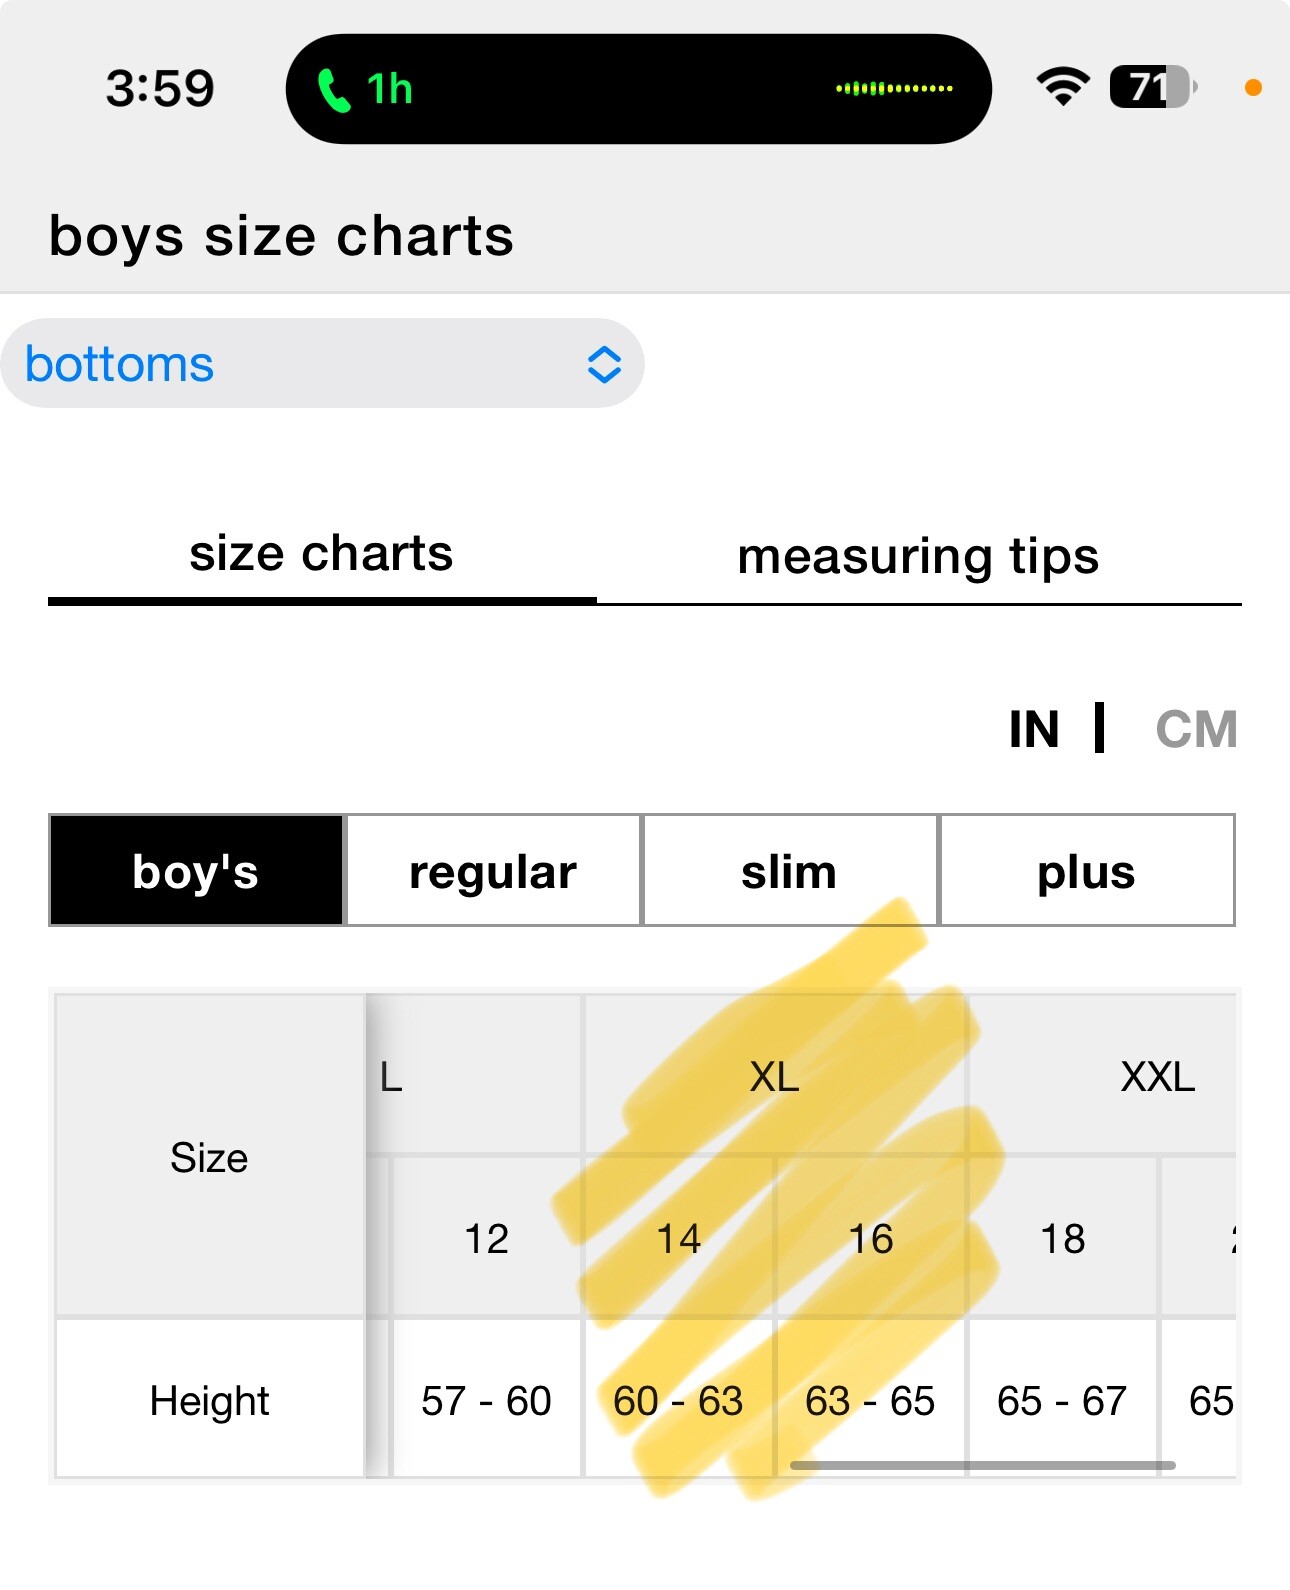Select the slim fit option
The height and width of the screenshot is (1590, 1290).
[x=790, y=870]
